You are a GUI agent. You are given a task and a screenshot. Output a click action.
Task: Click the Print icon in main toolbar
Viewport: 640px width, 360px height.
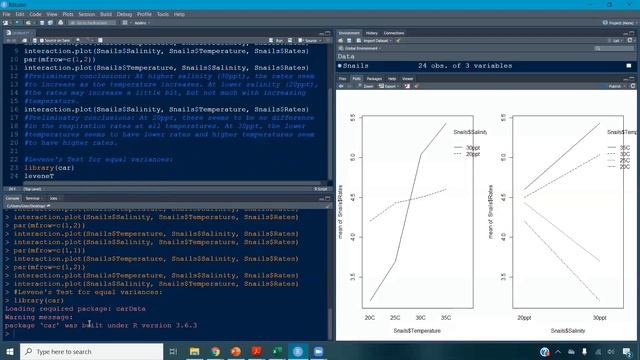61,23
